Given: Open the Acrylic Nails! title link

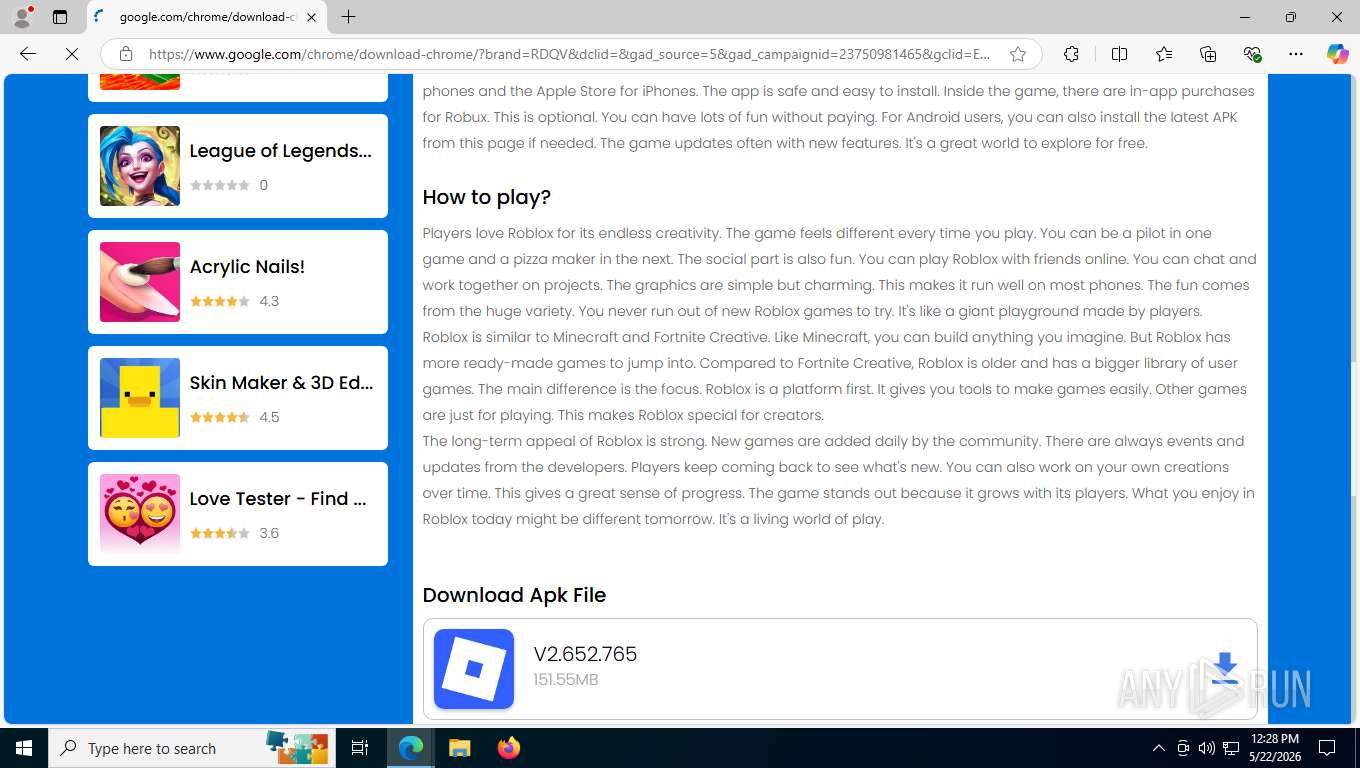Looking at the screenshot, I should tap(247, 267).
